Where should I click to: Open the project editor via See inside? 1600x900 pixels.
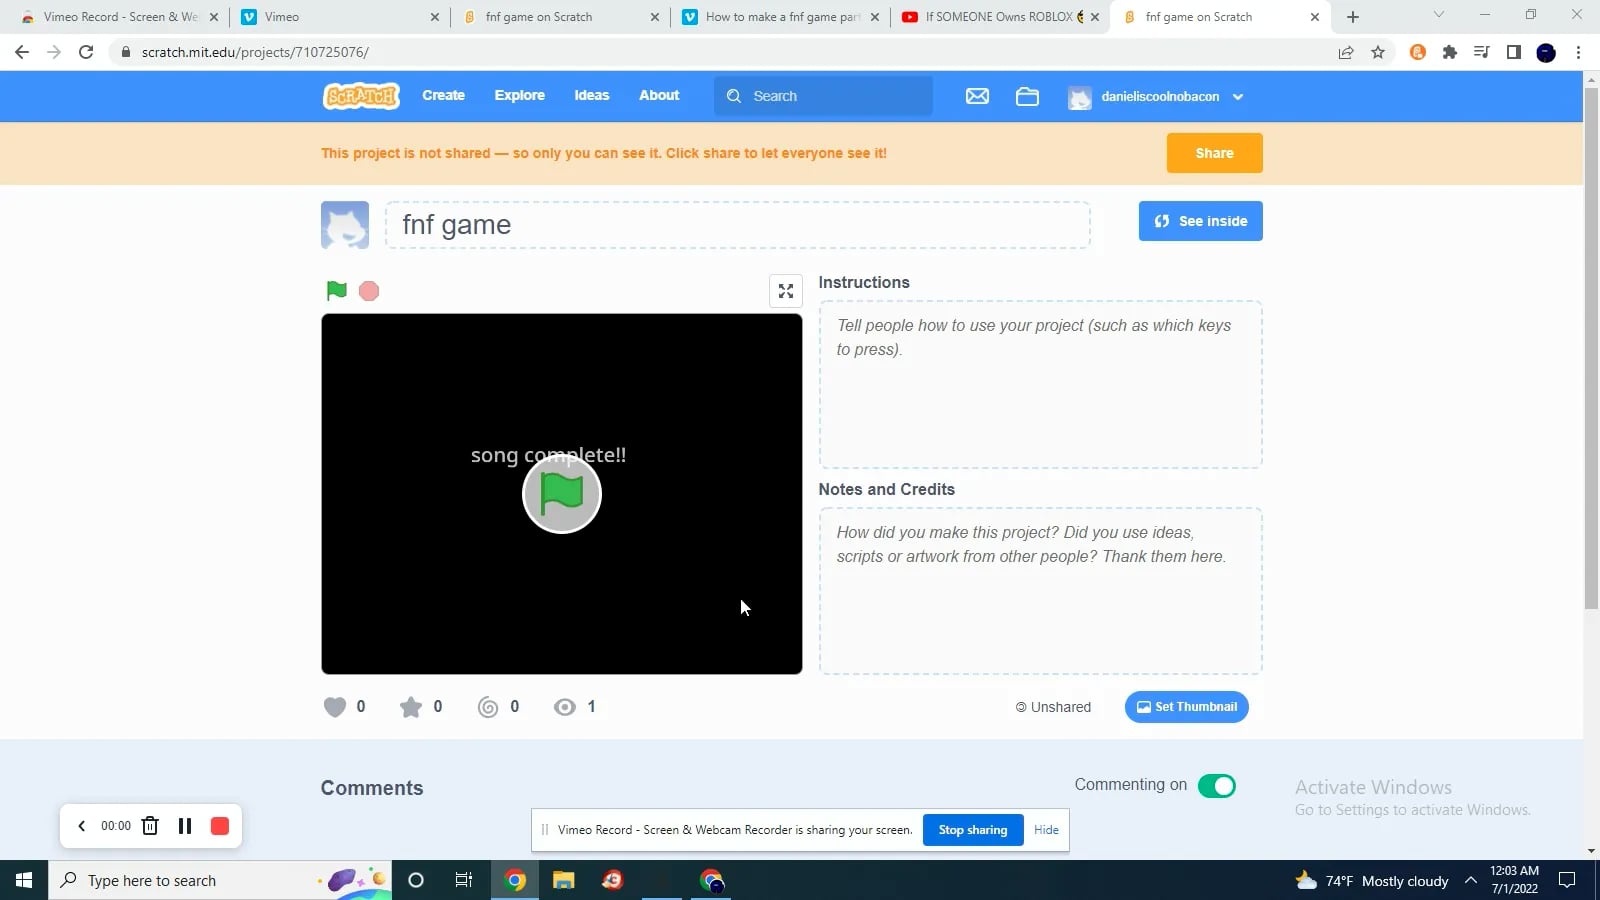[x=1200, y=220]
